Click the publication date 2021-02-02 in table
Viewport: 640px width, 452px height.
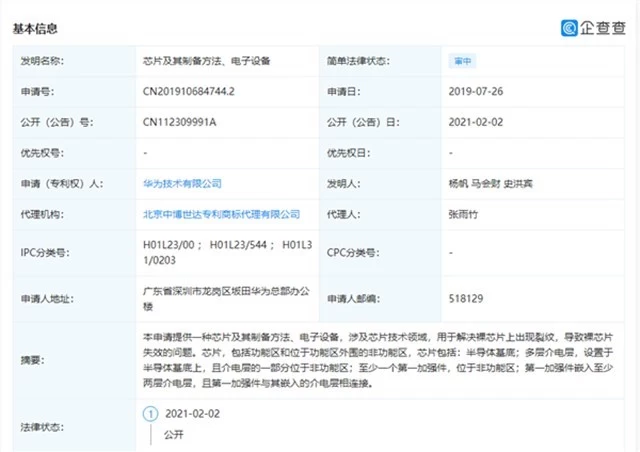[476, 122]
